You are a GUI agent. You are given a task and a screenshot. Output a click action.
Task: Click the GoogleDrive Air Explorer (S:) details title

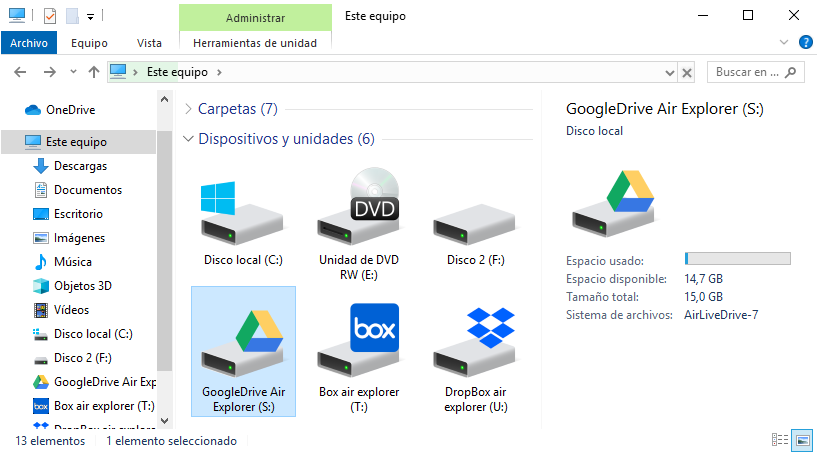(x=665, y=110)
